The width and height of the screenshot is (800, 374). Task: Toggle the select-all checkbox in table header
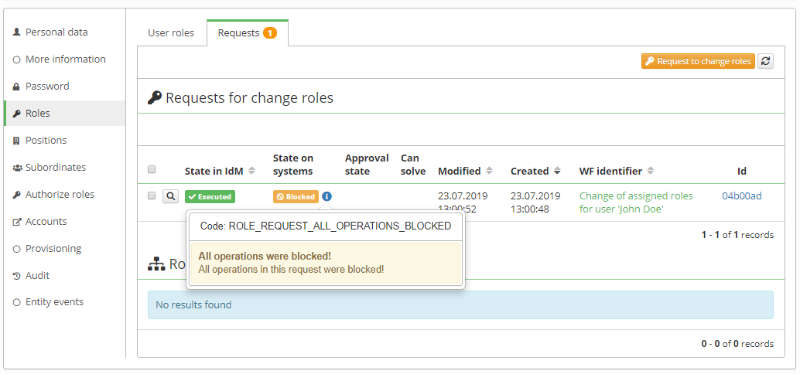click(x=152, y=169)
